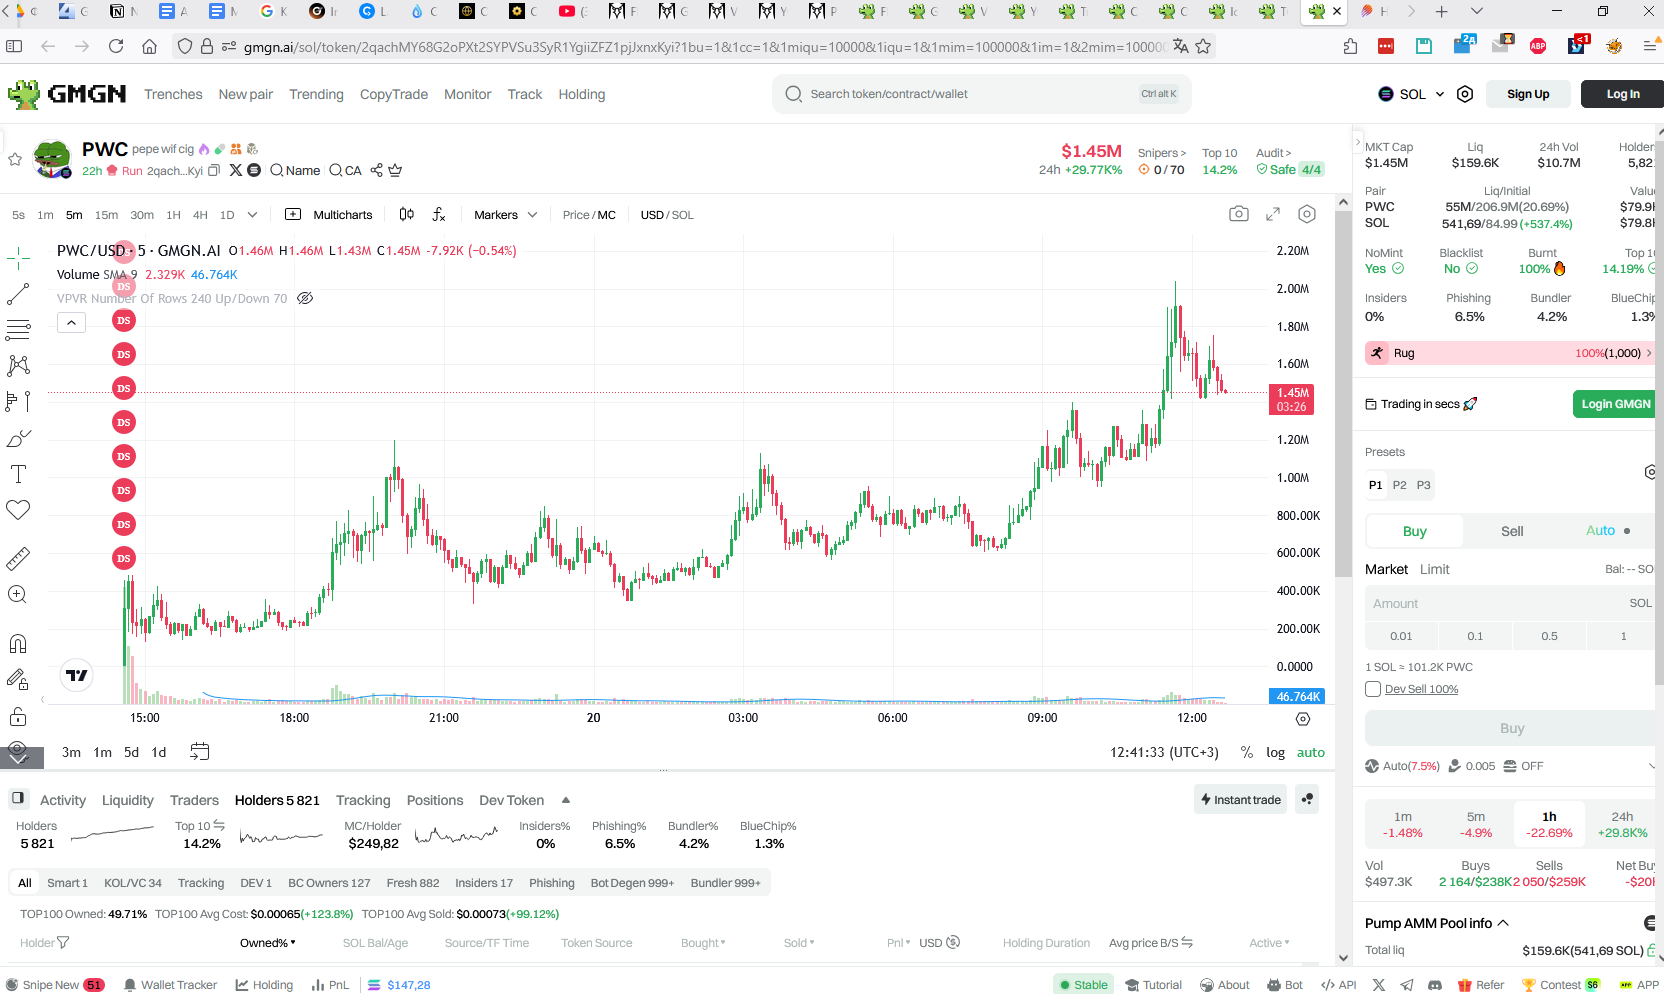Open the PWC X Twitter link
This screenshot has height=994, width=1664.
pos(236,170)
